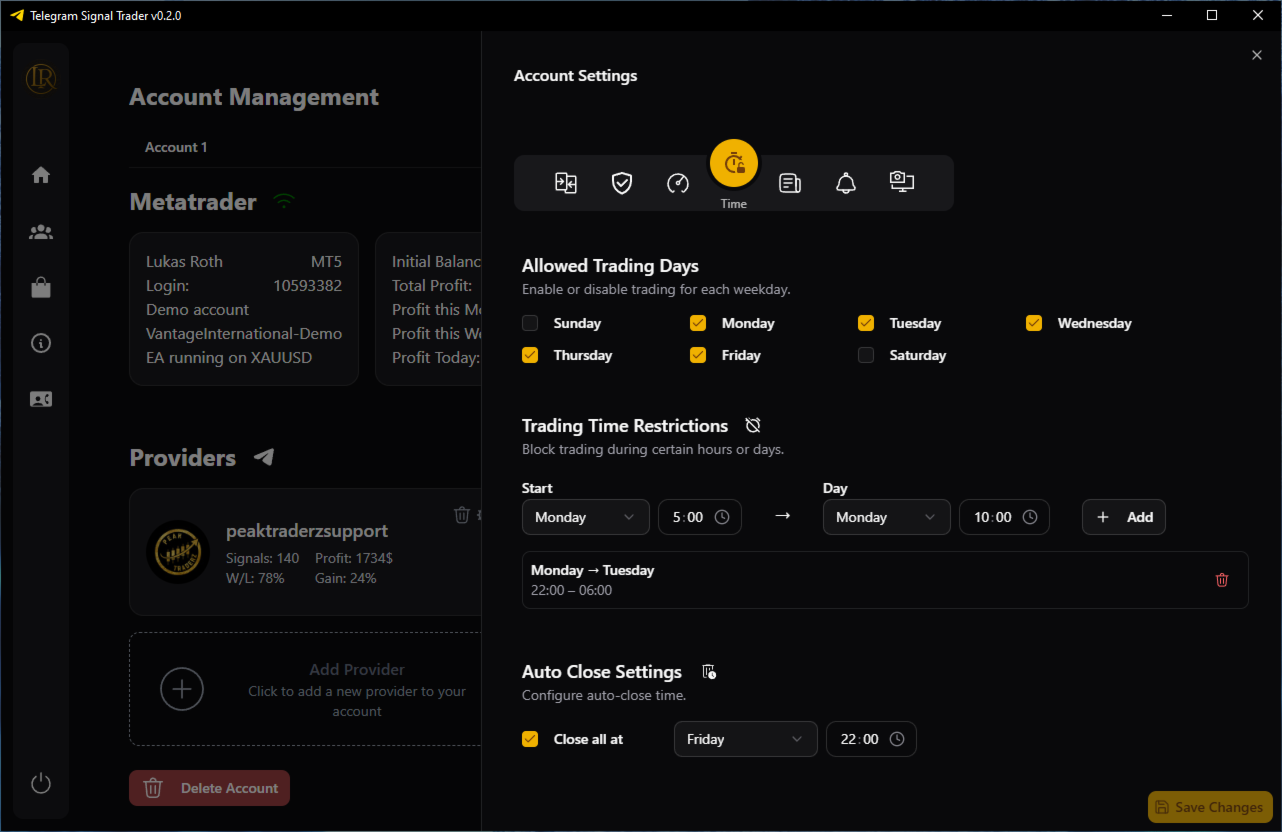
Task: Click the green connection signal icon beside Metatrader
Action: click(285, 202)
